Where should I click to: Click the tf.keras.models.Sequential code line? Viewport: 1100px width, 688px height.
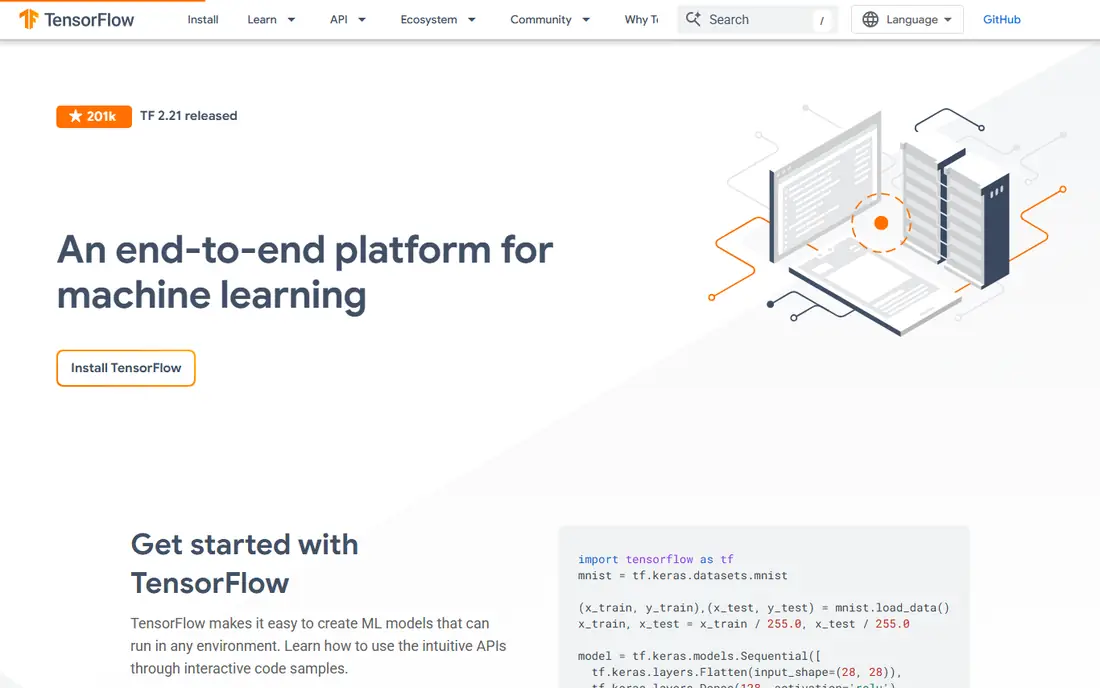[x=699, y=656]
